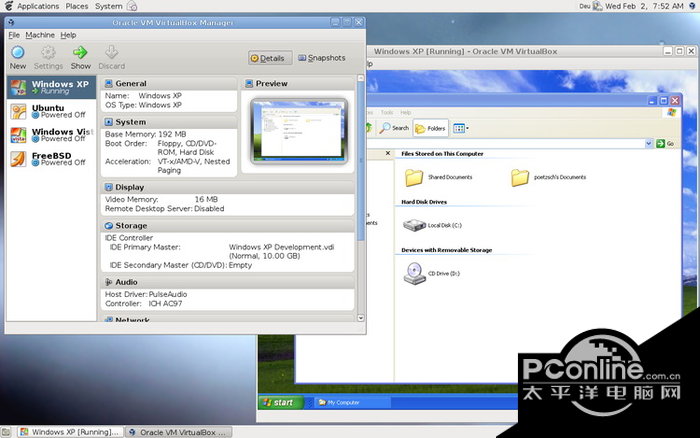Switch to the Details view

[270, 58]
